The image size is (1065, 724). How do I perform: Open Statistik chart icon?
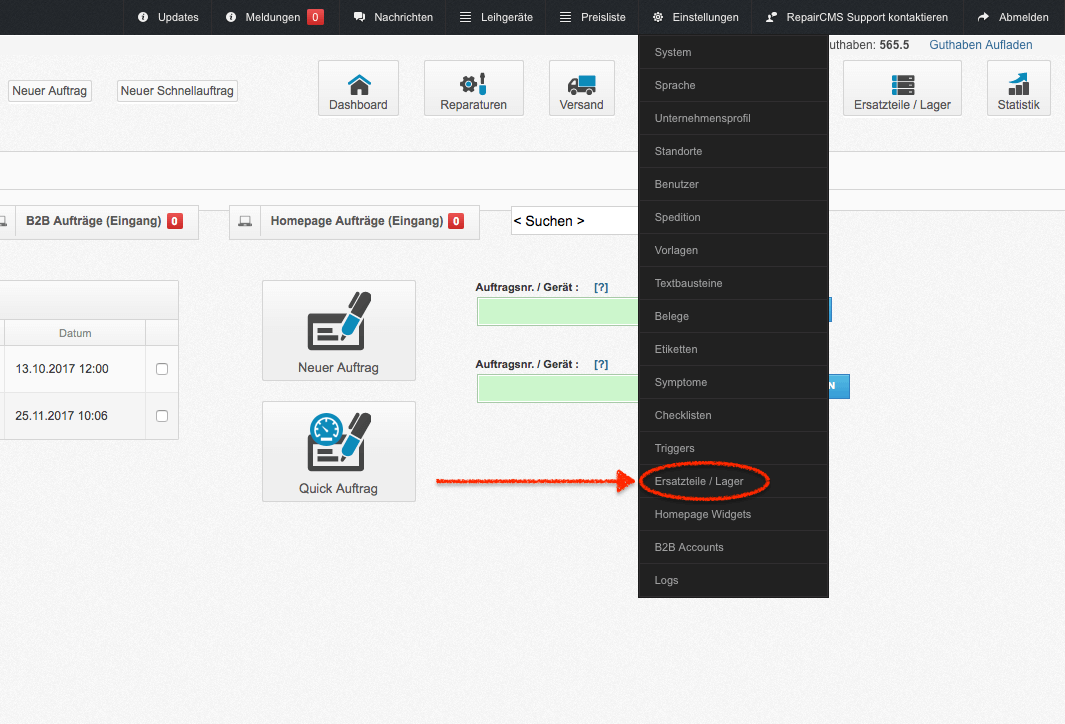(1018, 84)
